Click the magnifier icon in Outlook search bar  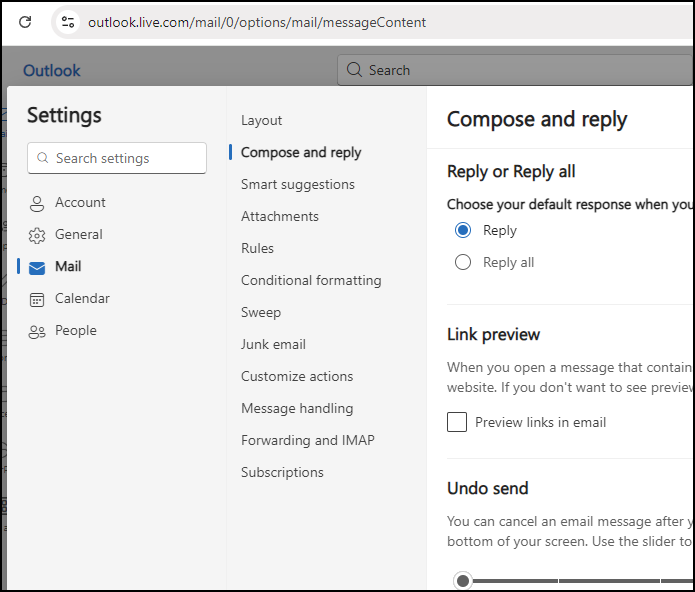coord(354,70)
